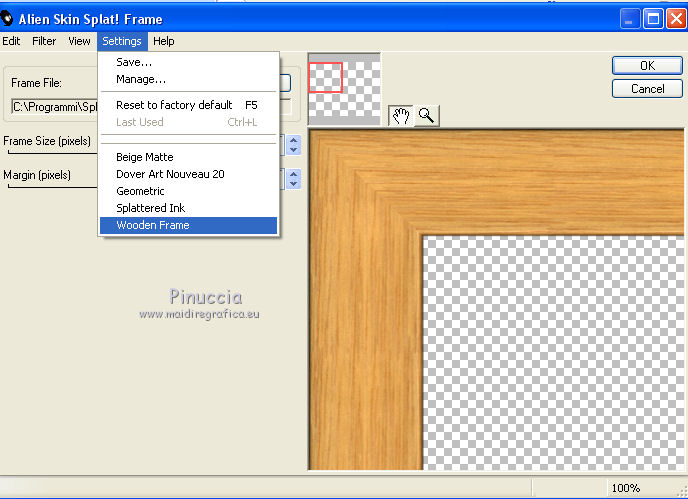Pick the Geometric preset
This screenshot has height=499, width=688.
tap(189, 191)
